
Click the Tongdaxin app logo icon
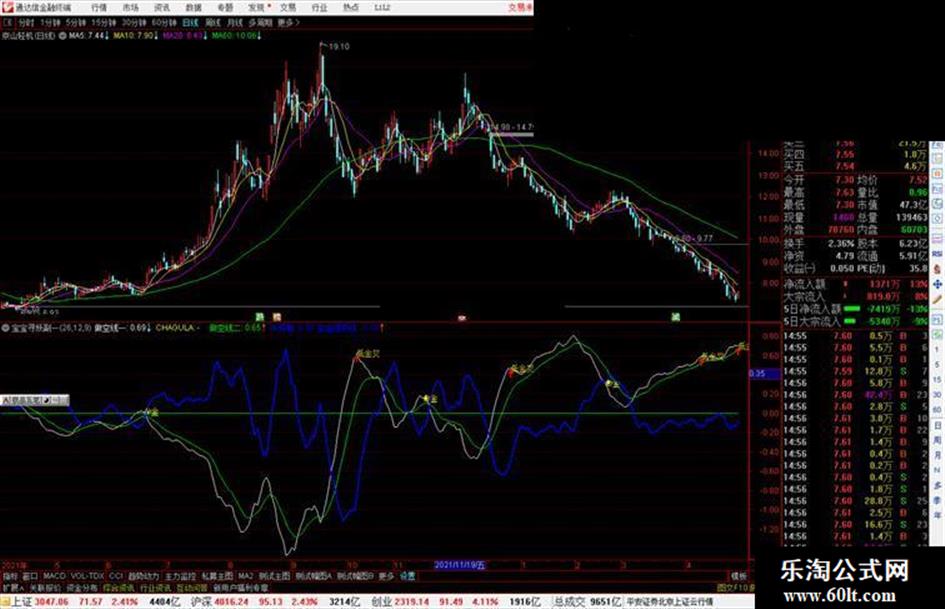[7, 7]
